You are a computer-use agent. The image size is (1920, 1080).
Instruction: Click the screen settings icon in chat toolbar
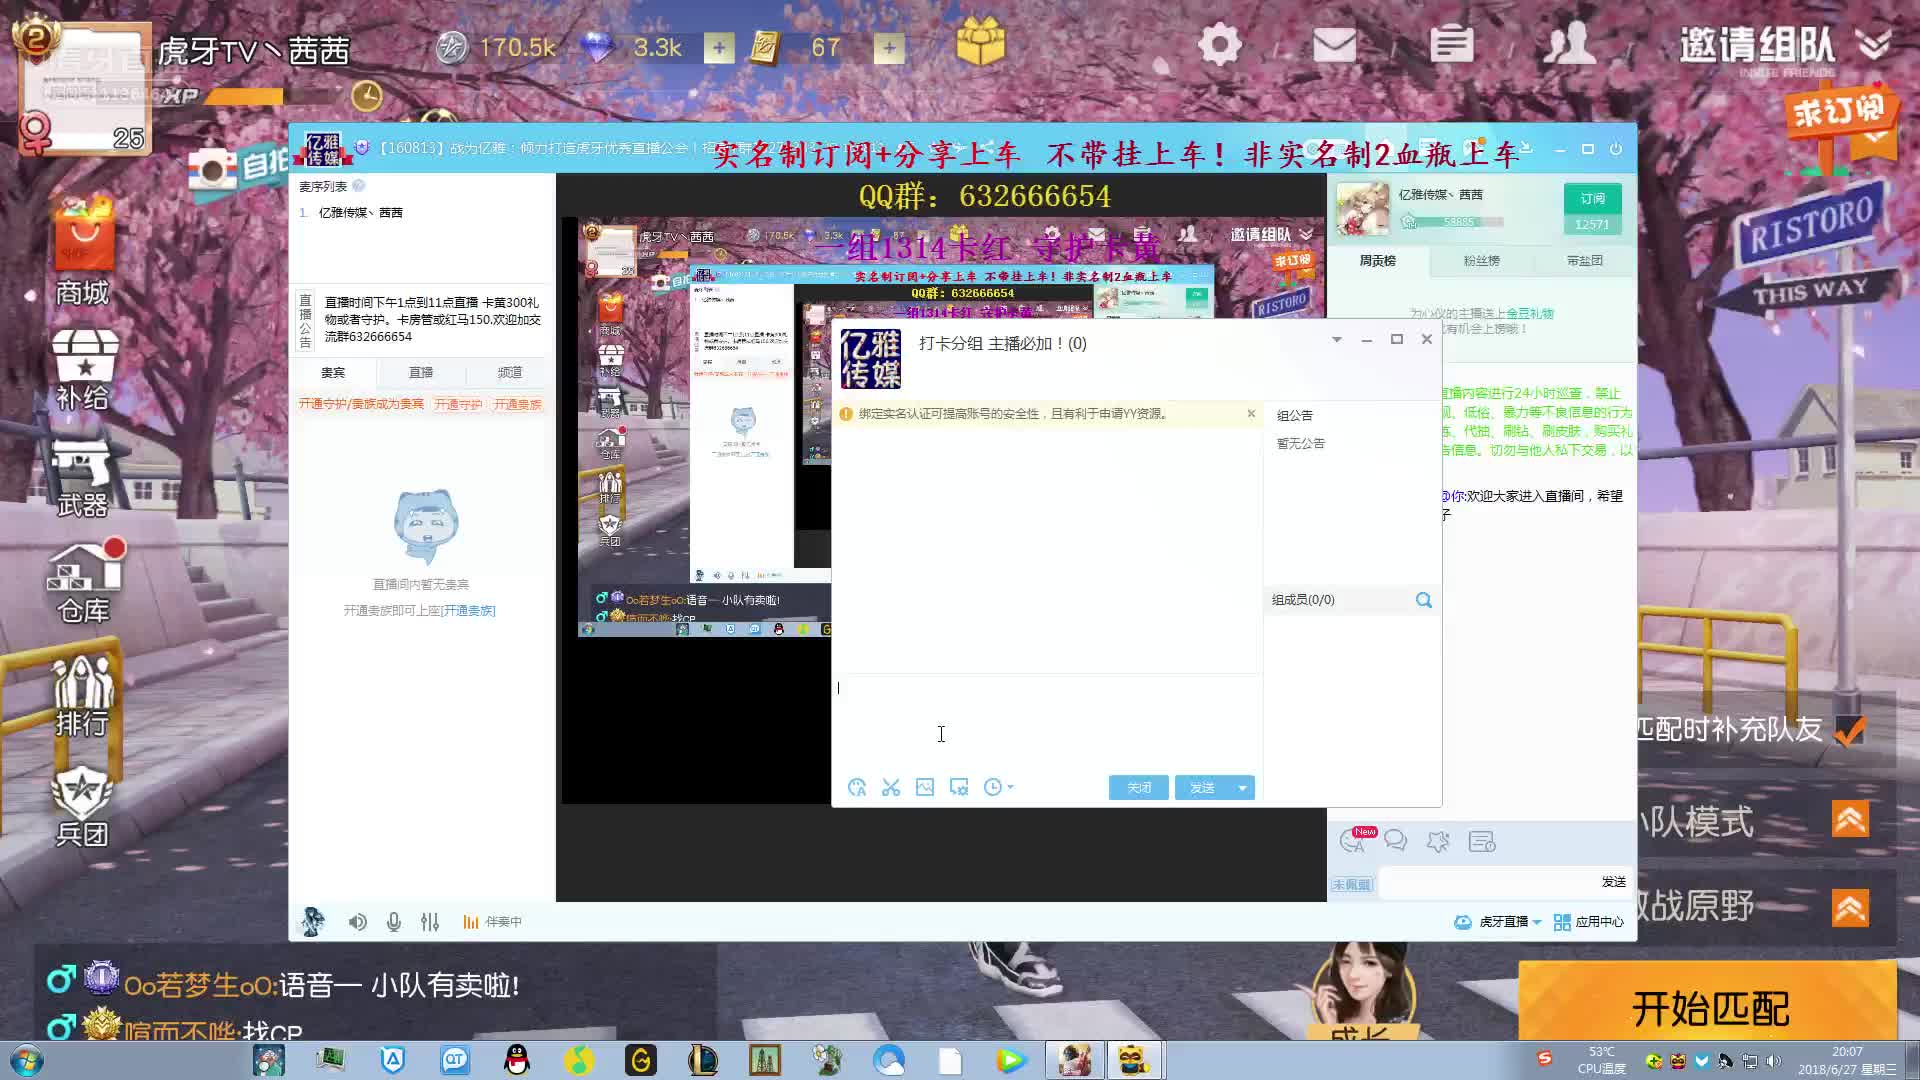pos(959,788)
